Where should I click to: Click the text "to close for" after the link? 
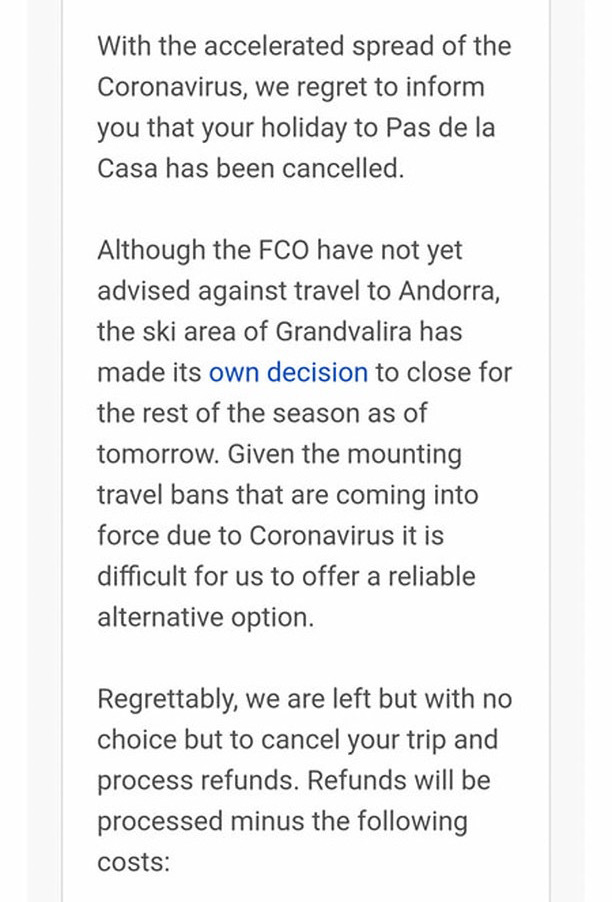(443, 372)
